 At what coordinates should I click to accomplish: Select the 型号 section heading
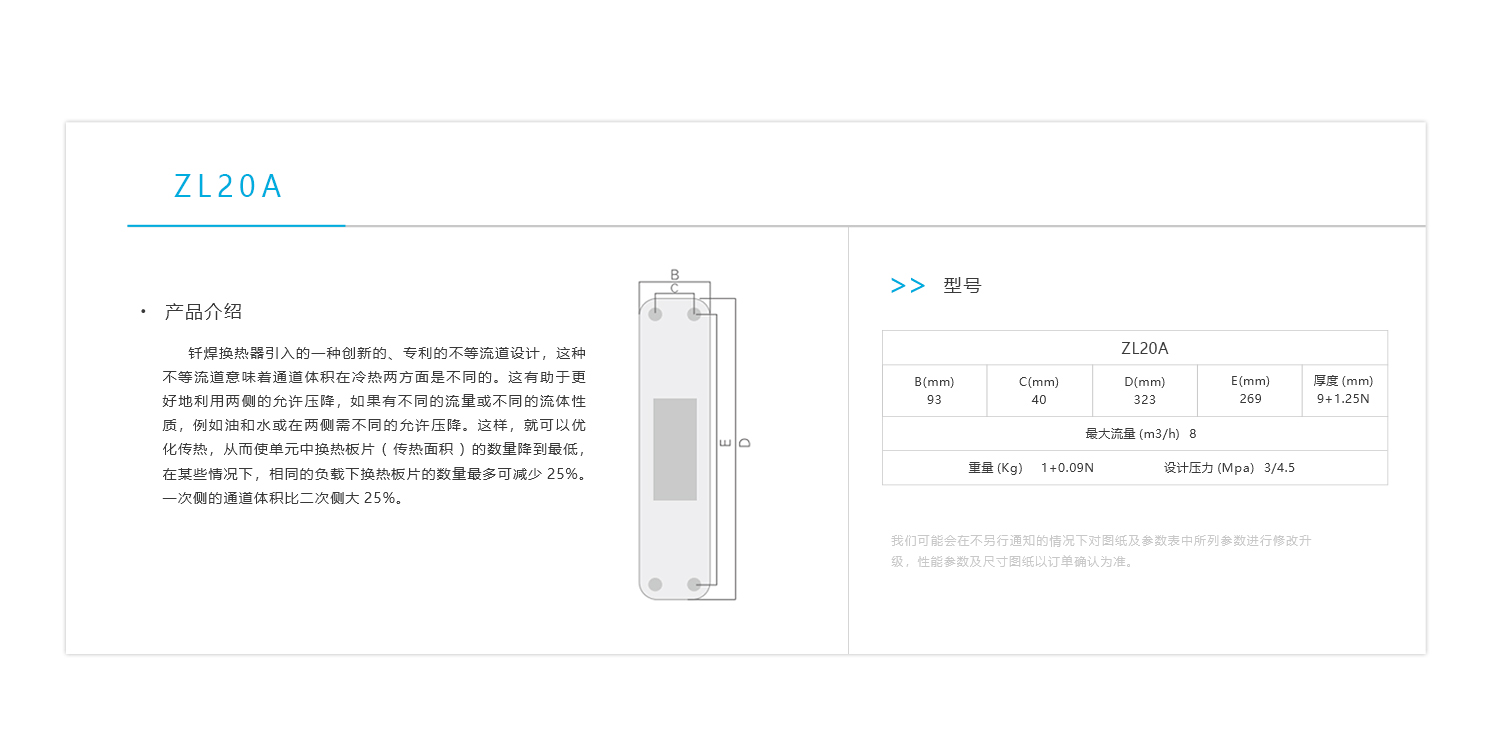[x=962, y=286]
